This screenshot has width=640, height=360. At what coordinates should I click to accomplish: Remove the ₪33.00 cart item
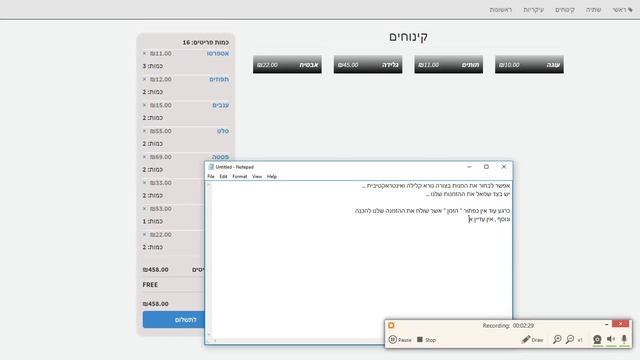coord(144,183)
